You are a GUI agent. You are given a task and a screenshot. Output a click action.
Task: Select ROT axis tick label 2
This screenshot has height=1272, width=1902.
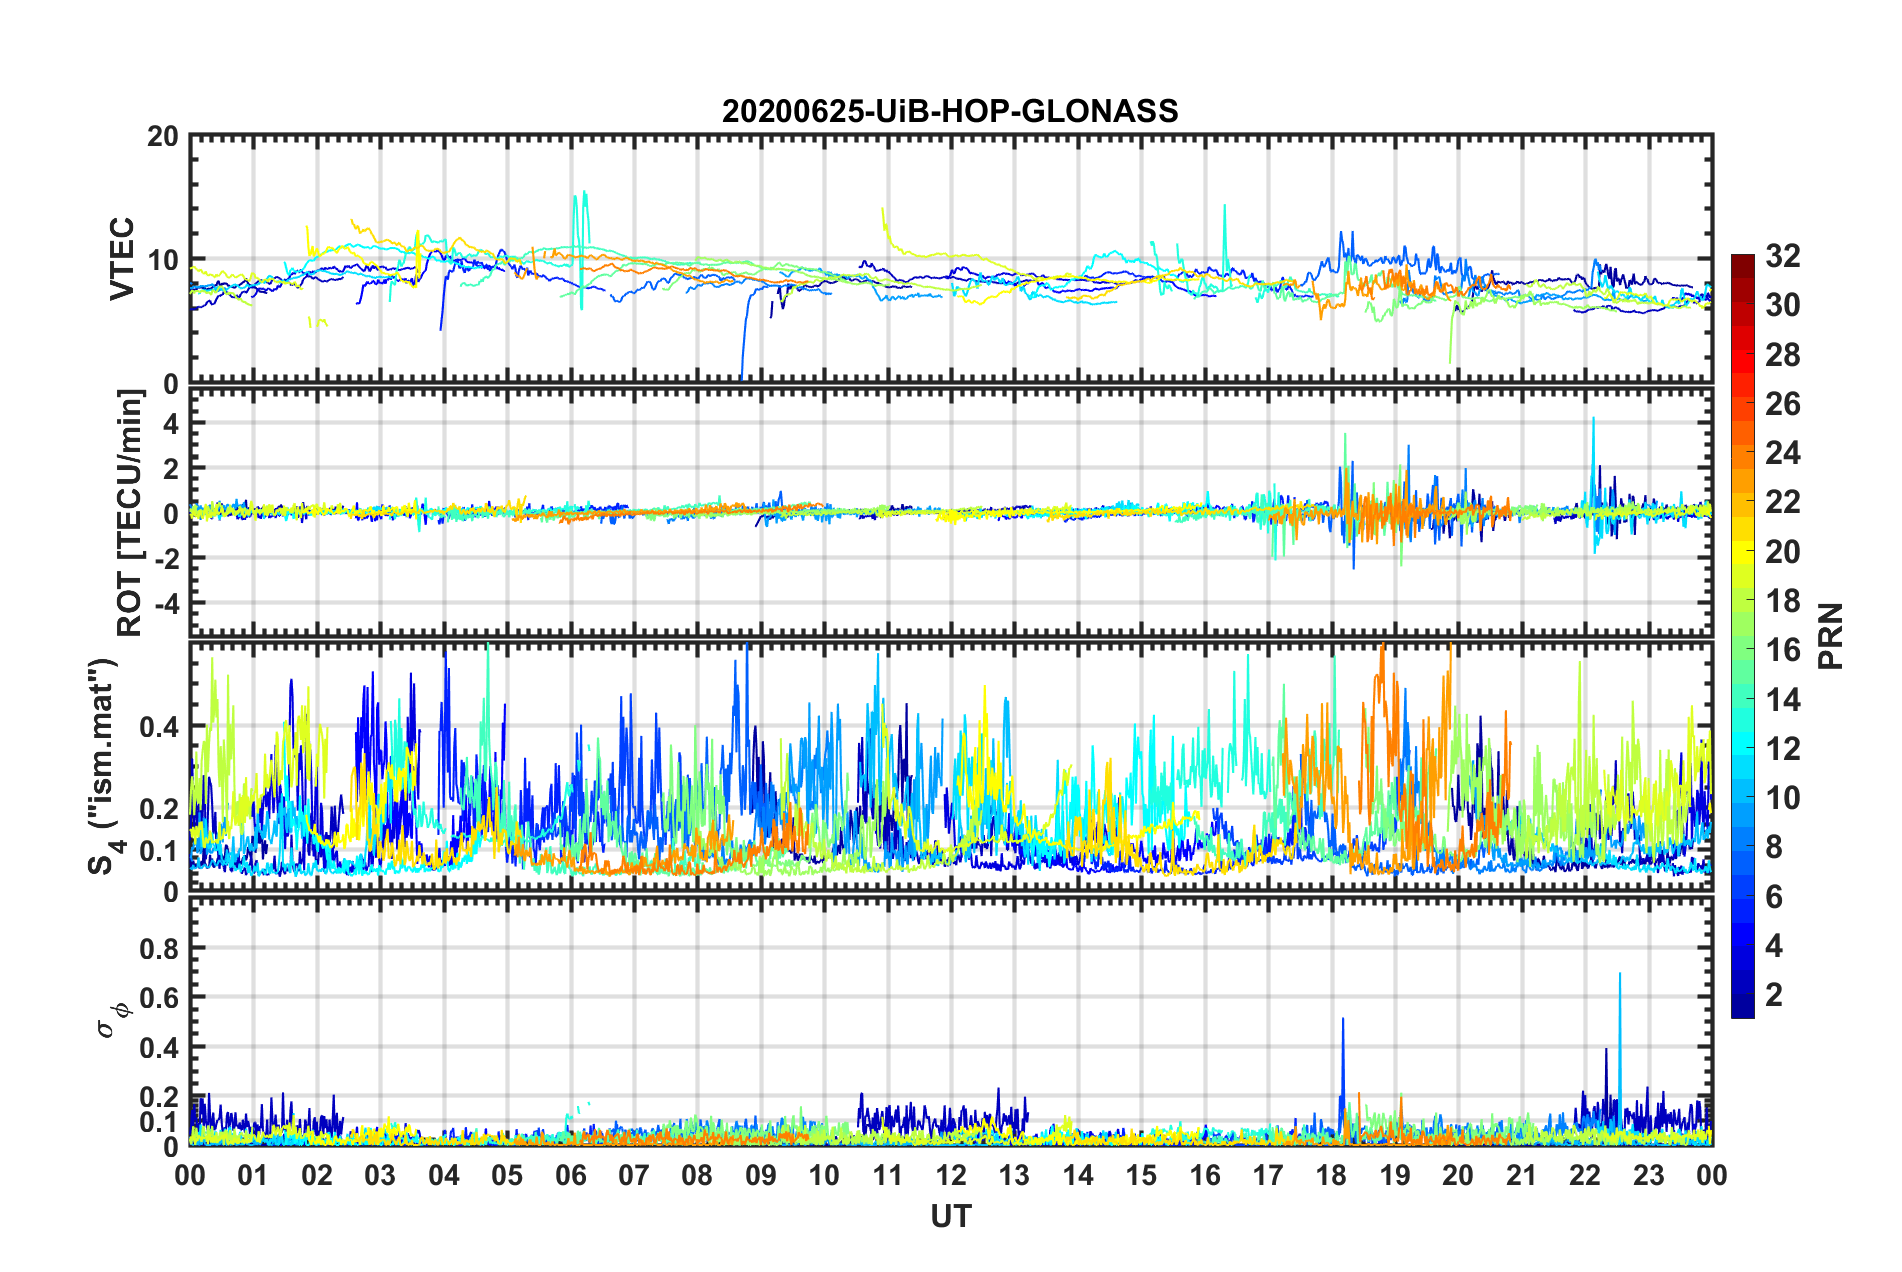pyautogui.click(x=171, y=469)
